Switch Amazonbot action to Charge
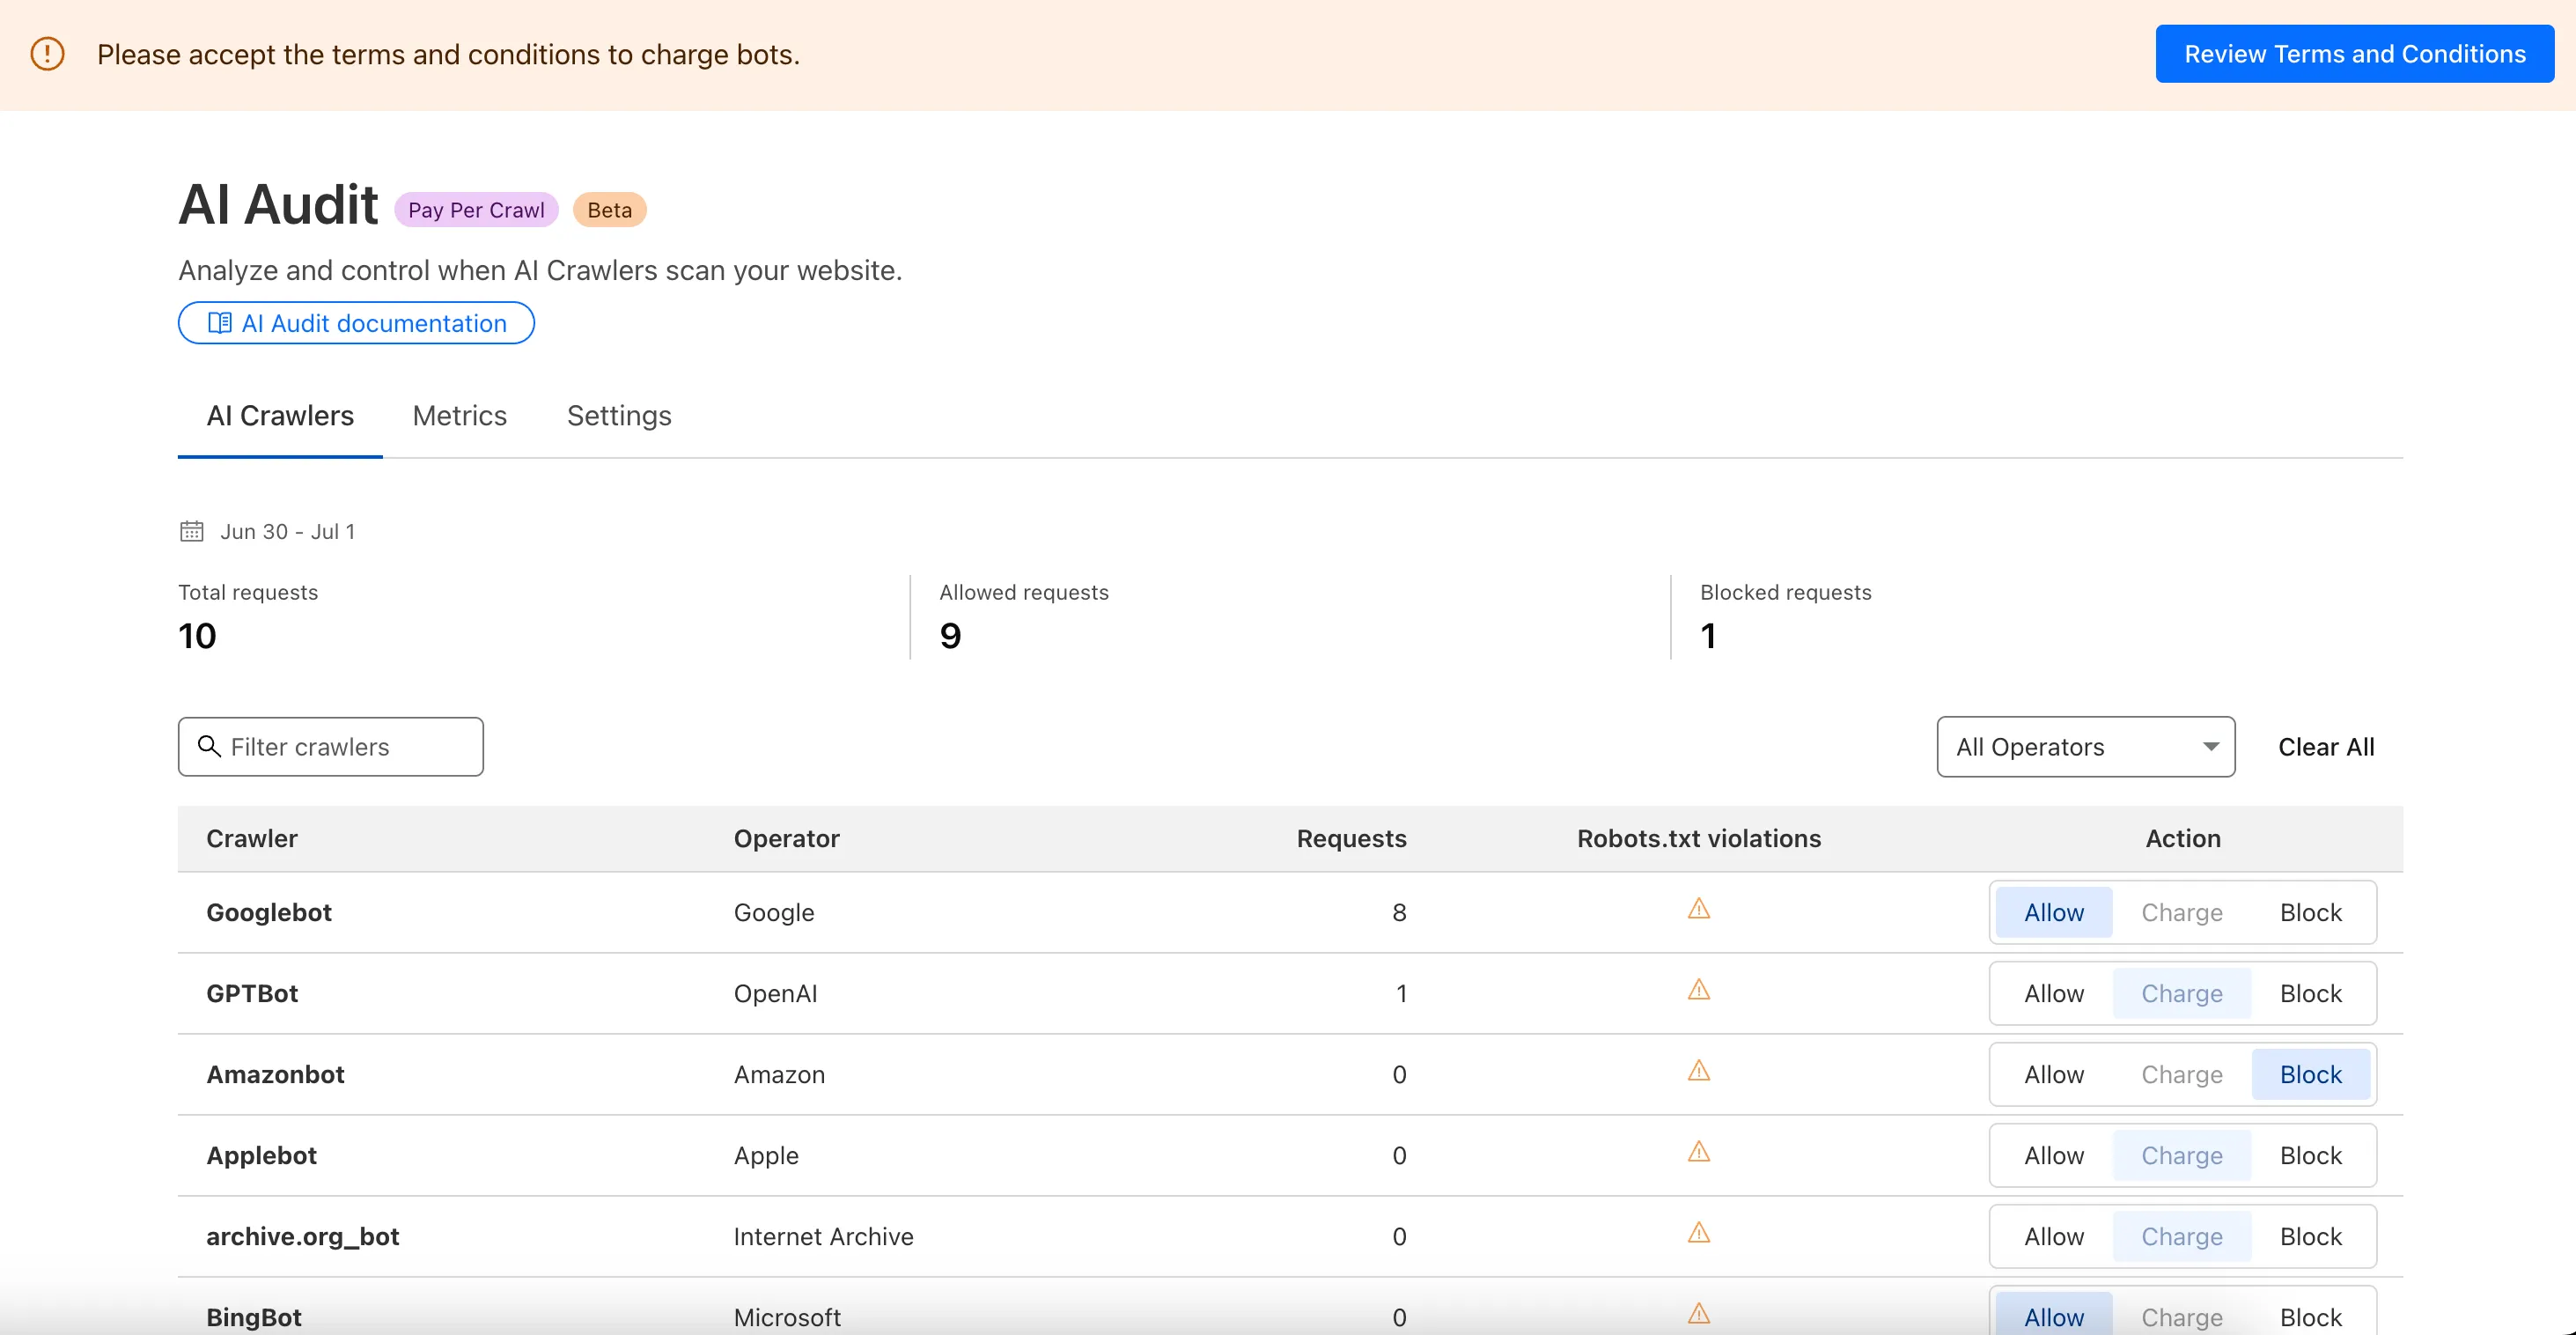 [x=2181, y=1074]
